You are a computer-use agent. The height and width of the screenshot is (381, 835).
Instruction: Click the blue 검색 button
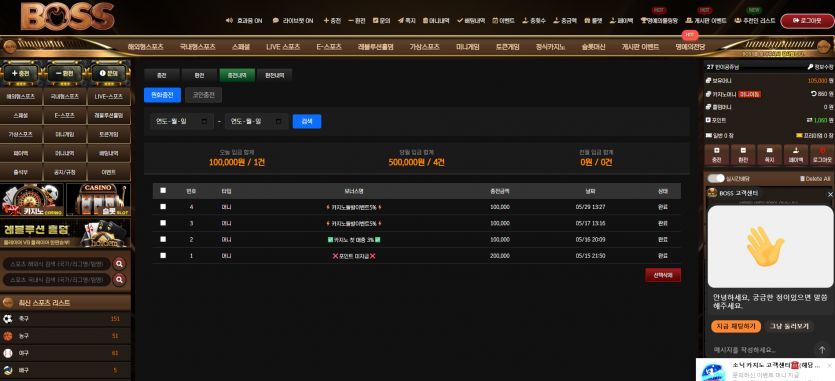[x=307, y=121]
